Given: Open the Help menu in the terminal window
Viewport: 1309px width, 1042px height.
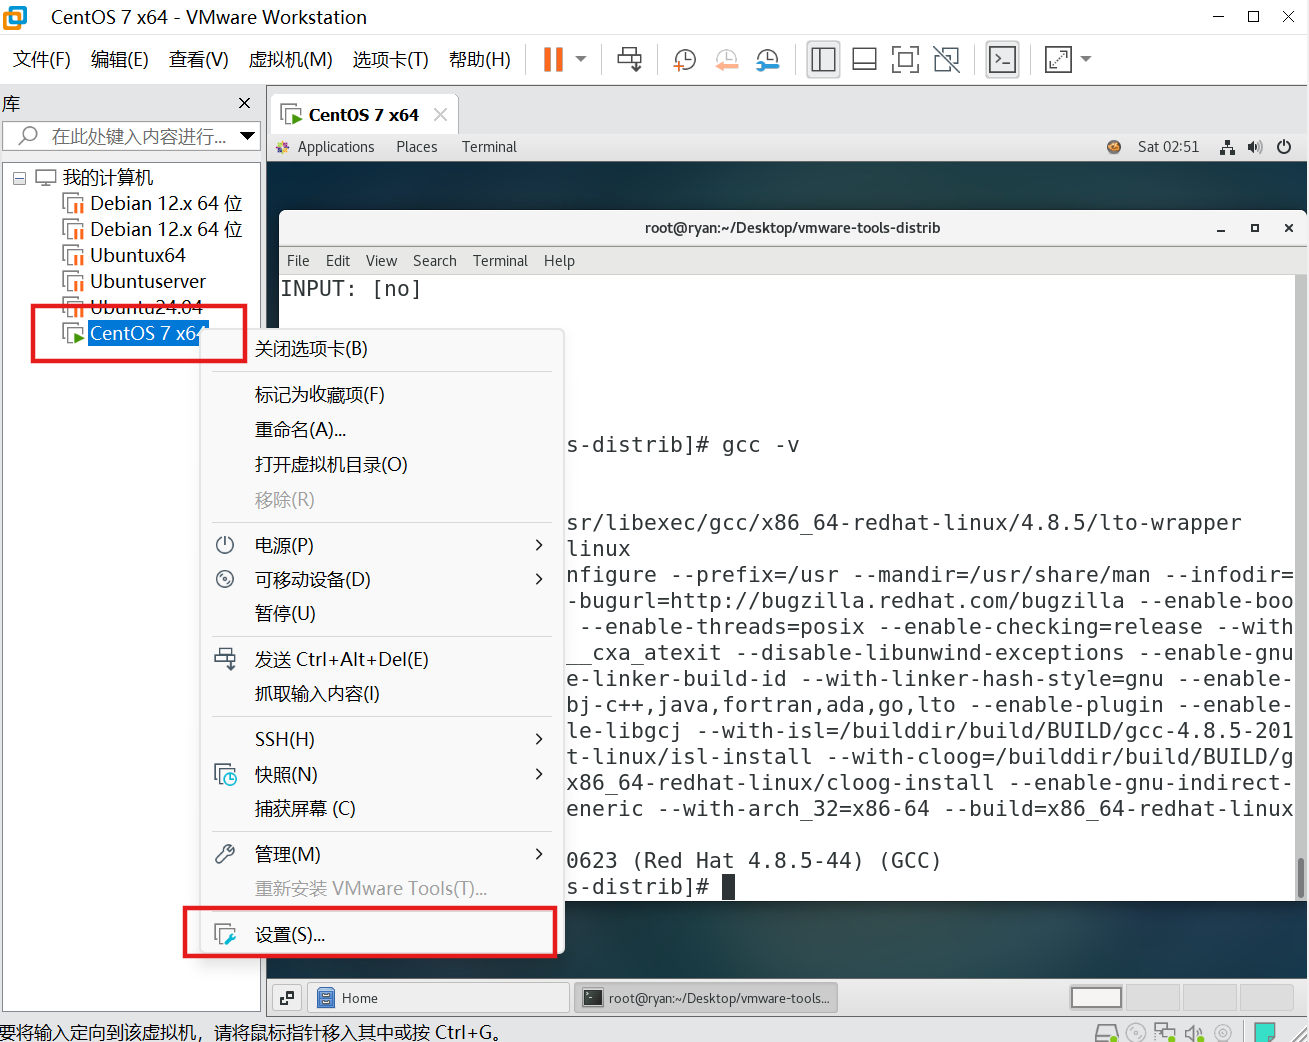Looking at the screenshot, I should tap(559, 261).
